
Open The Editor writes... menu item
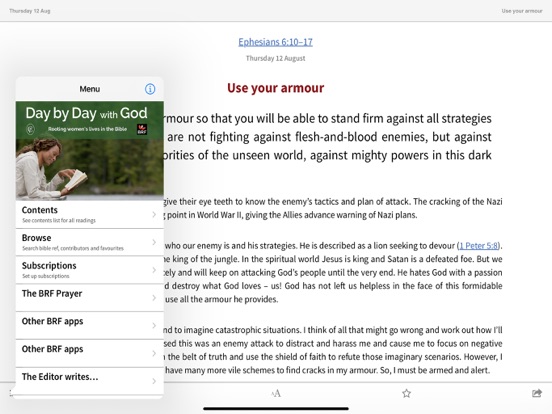point(90,381)
